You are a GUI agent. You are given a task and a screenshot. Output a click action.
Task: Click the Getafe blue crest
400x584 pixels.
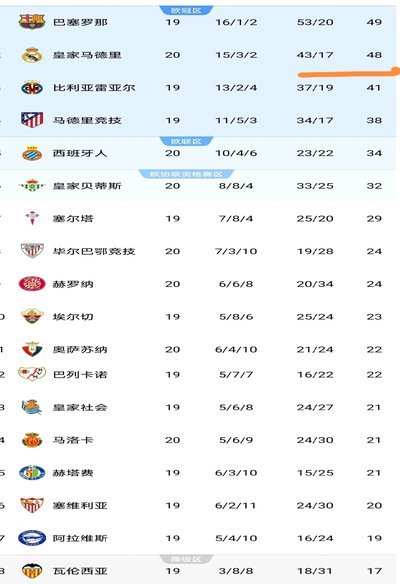pos(32,473)
